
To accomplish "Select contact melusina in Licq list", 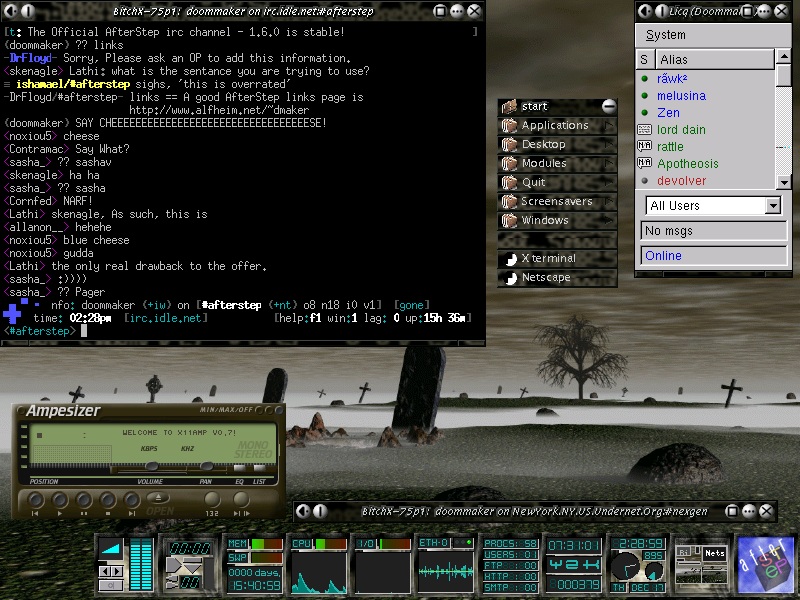I will 681,96.
